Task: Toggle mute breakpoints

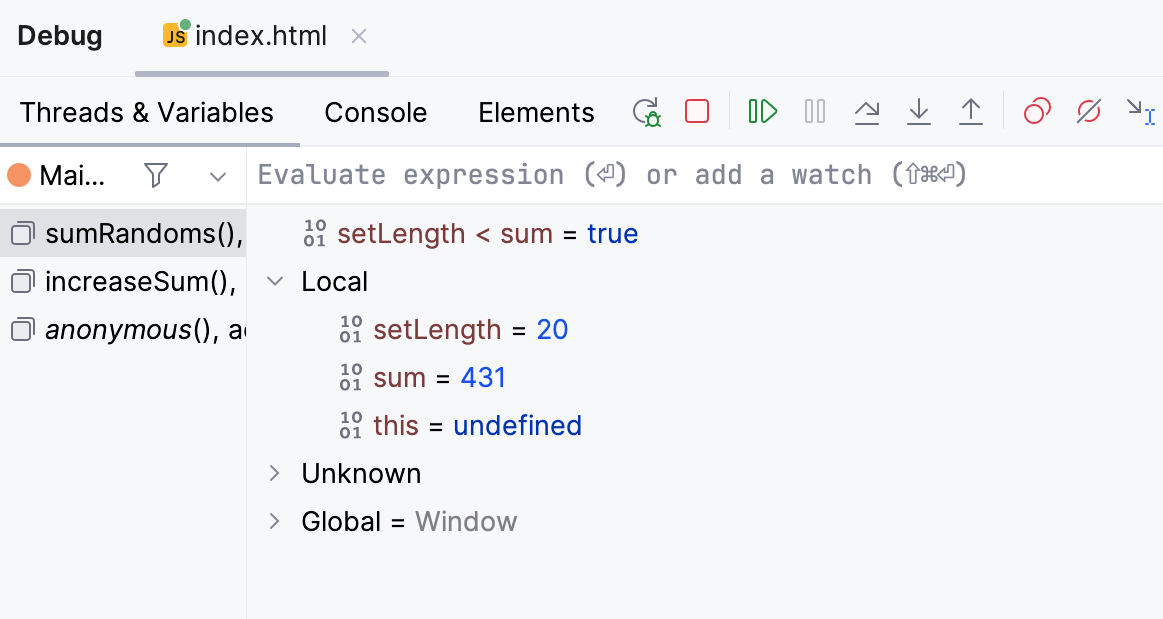Action: [1089, 111]
